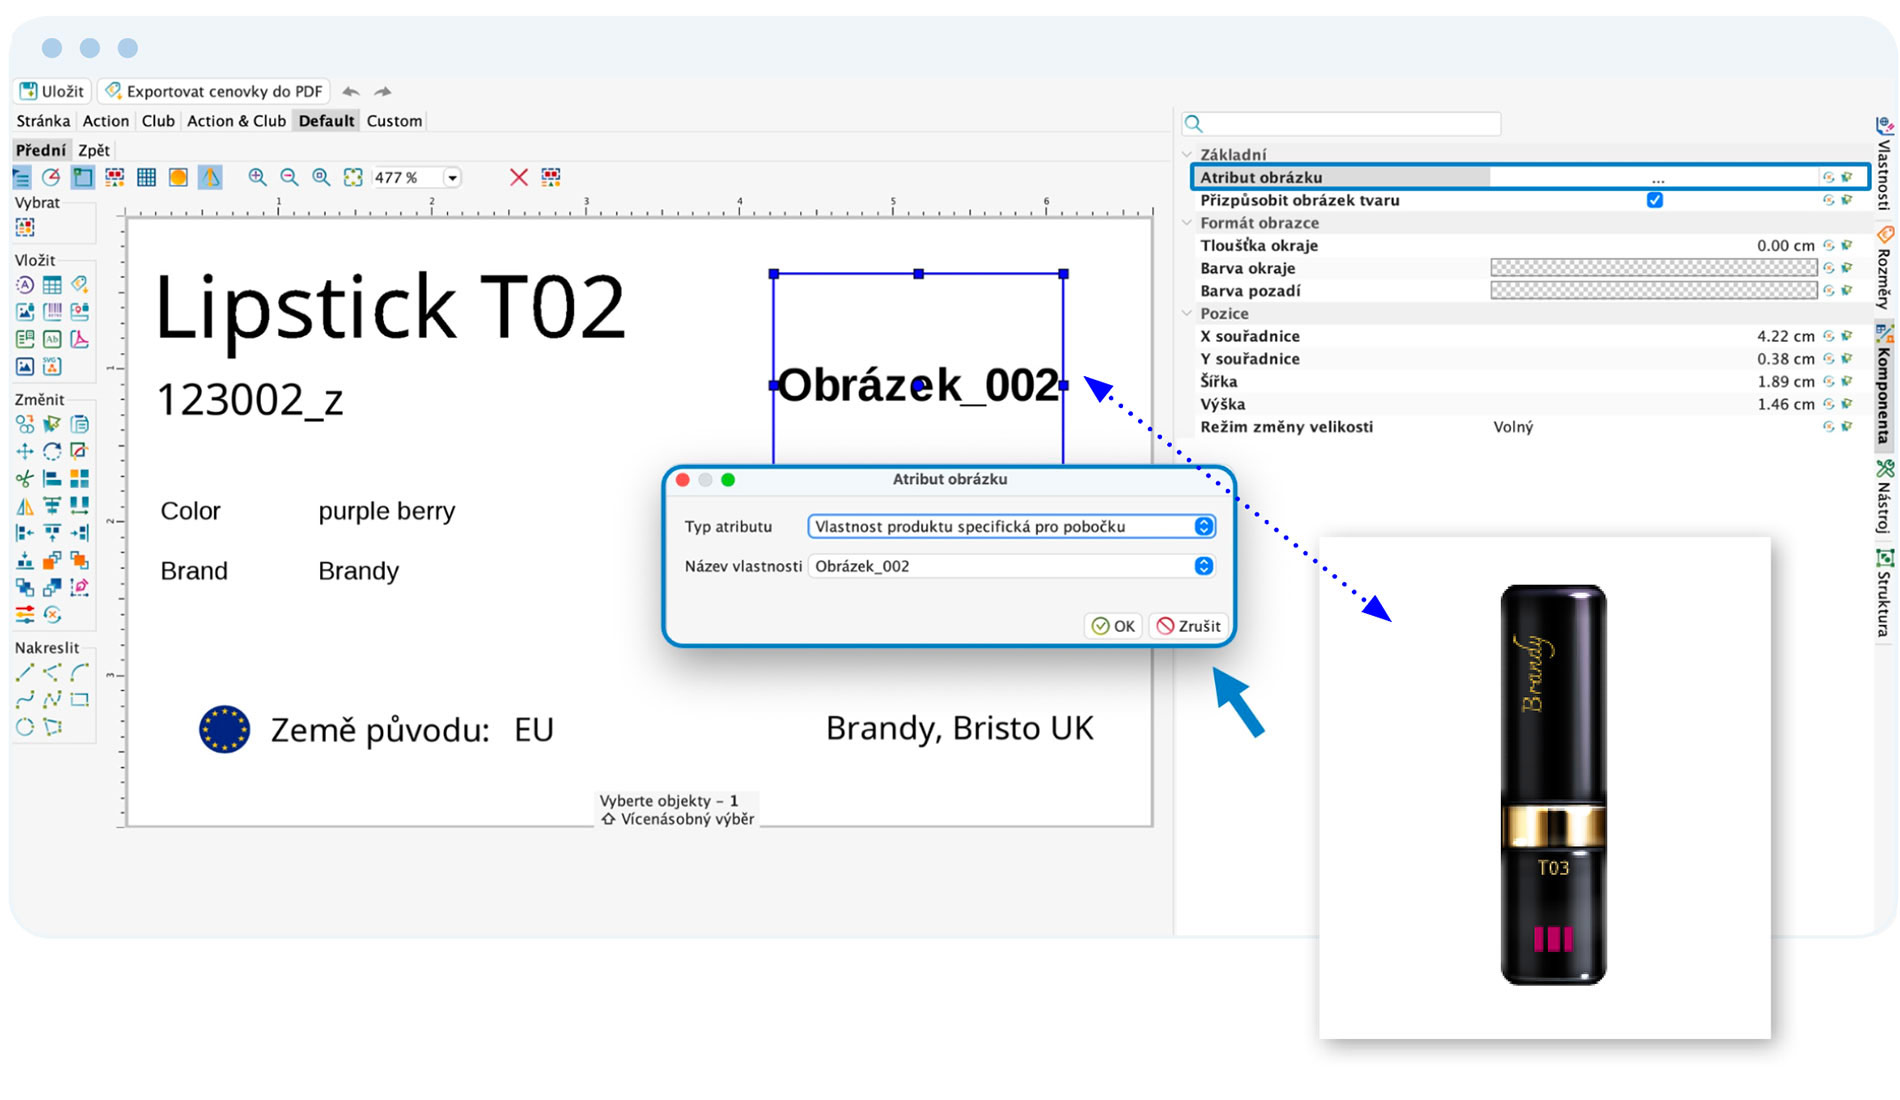This screenshot has height=1100, width=1900.
Task: Toggle the Přizpůsobit obrázek tvaru checkbox
Action: pos(1655,200)
